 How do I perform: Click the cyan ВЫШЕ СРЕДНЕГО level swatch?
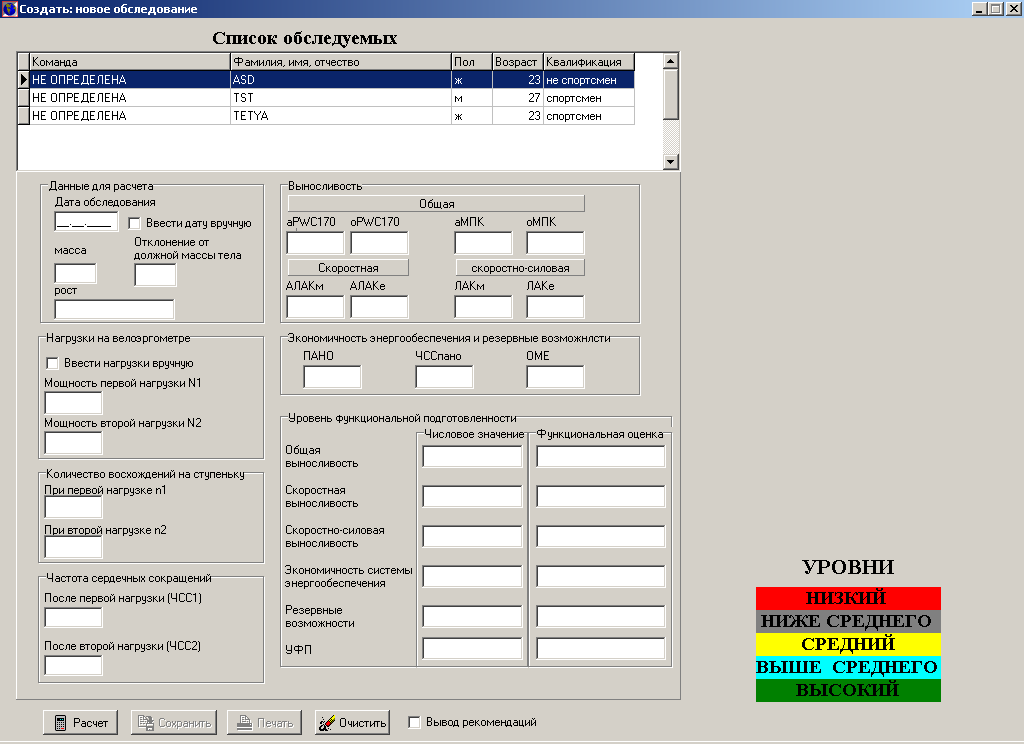click(848, 667)
